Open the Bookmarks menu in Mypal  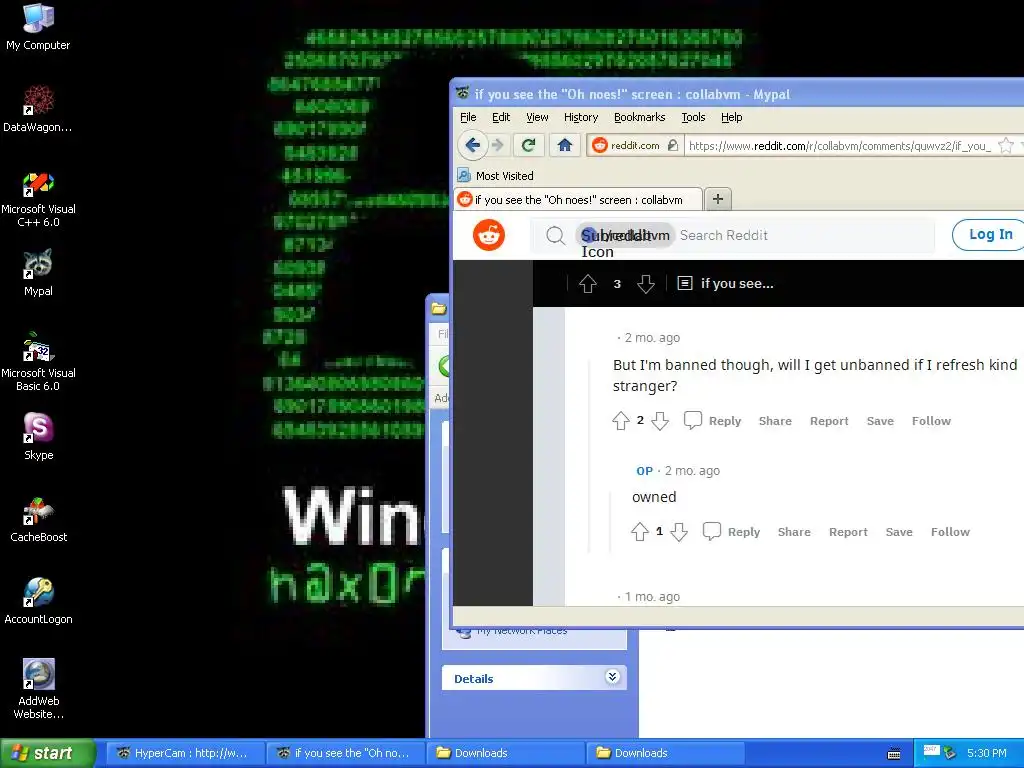(639, 117)
